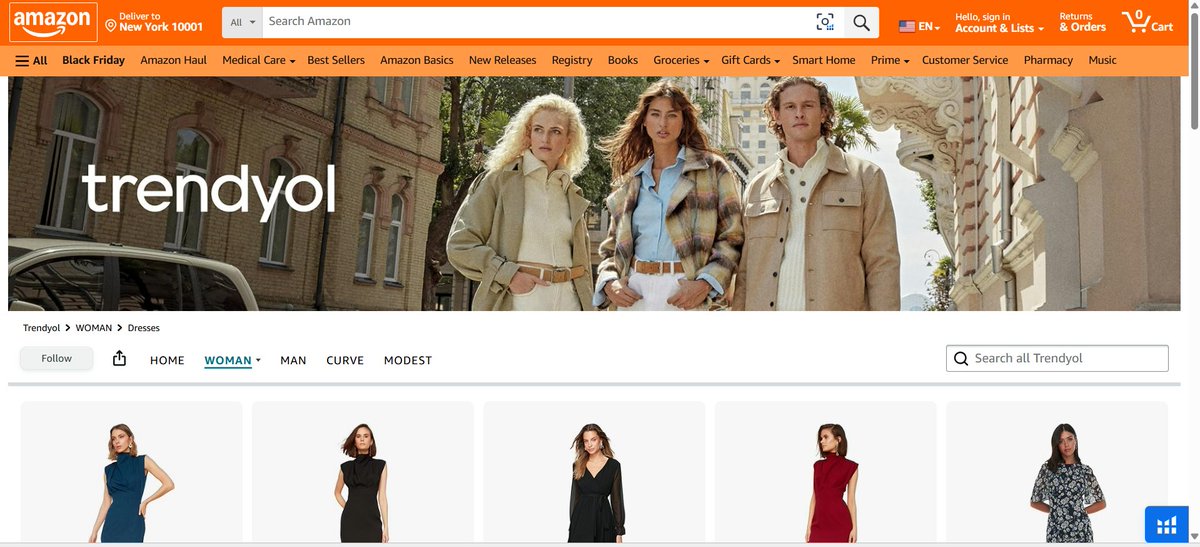This screenshot has height=547, width=1200.
Task: Switch to Trendyol CURVE tab
Action: (x=345, y=360)
